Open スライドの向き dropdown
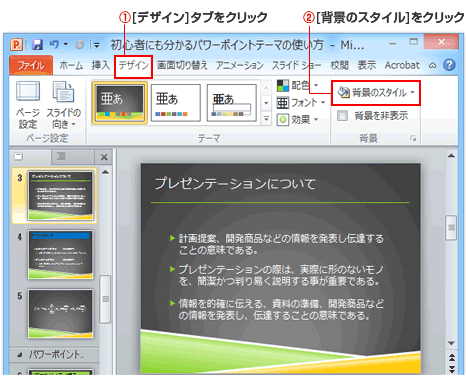 [63, 105]
